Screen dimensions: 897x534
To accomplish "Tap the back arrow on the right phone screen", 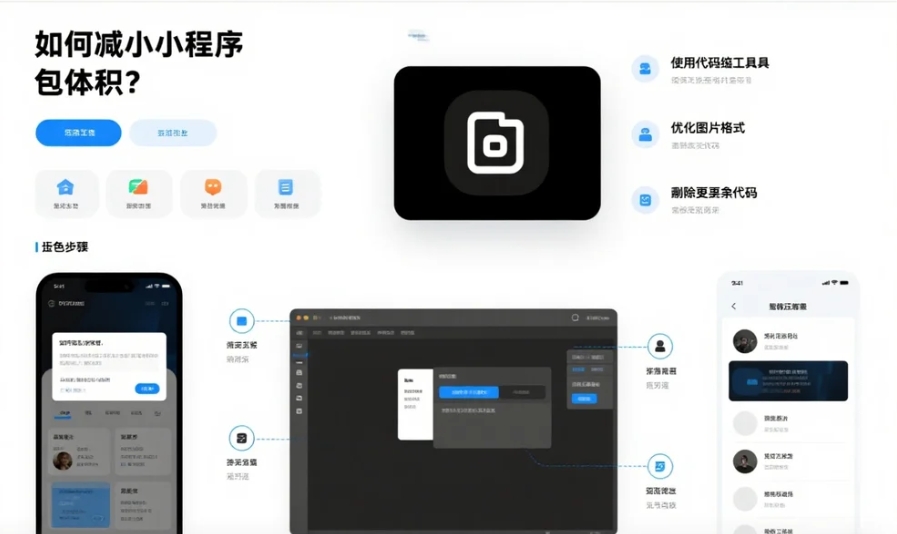I will tap(734, 307).
